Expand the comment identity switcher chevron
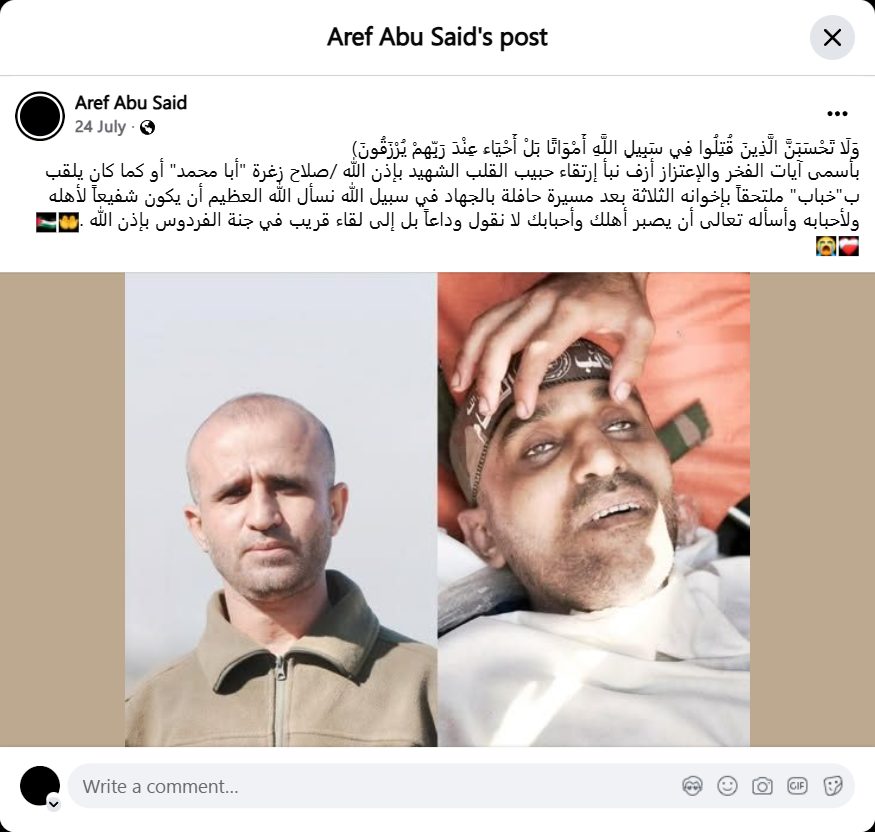875x832 pixels. (54, 804)
